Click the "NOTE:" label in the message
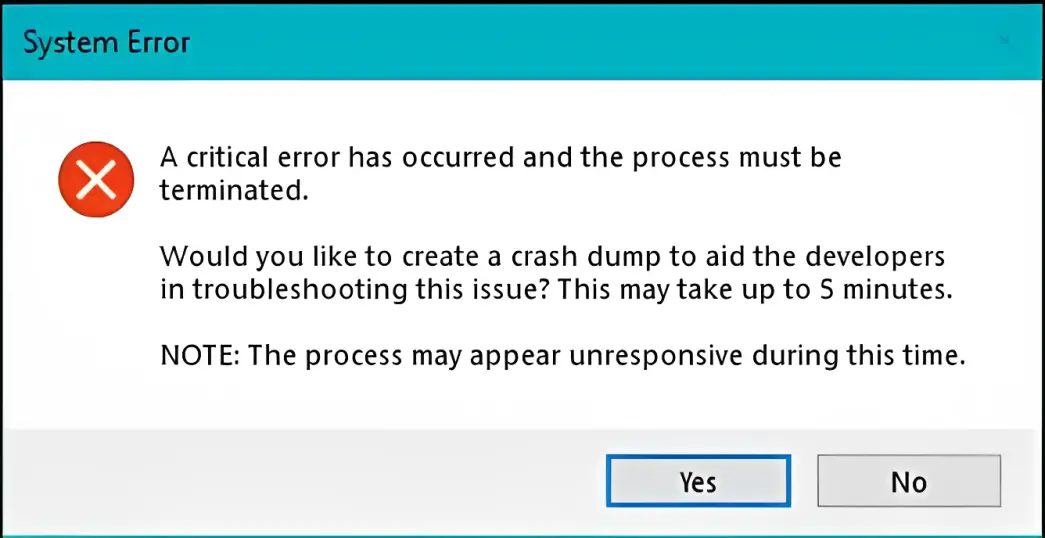1045x538 pixels. (197, 357)
